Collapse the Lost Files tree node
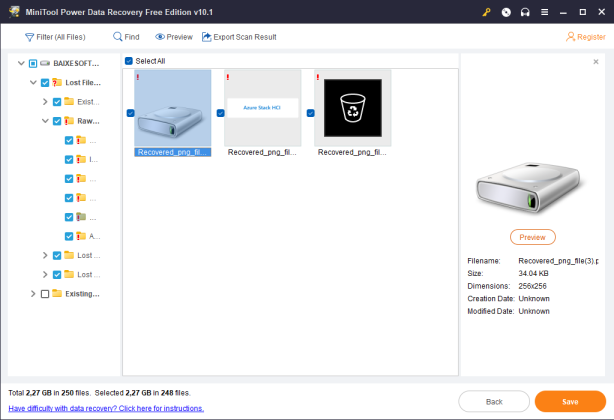The image size is (614, 420). (33, 82)
